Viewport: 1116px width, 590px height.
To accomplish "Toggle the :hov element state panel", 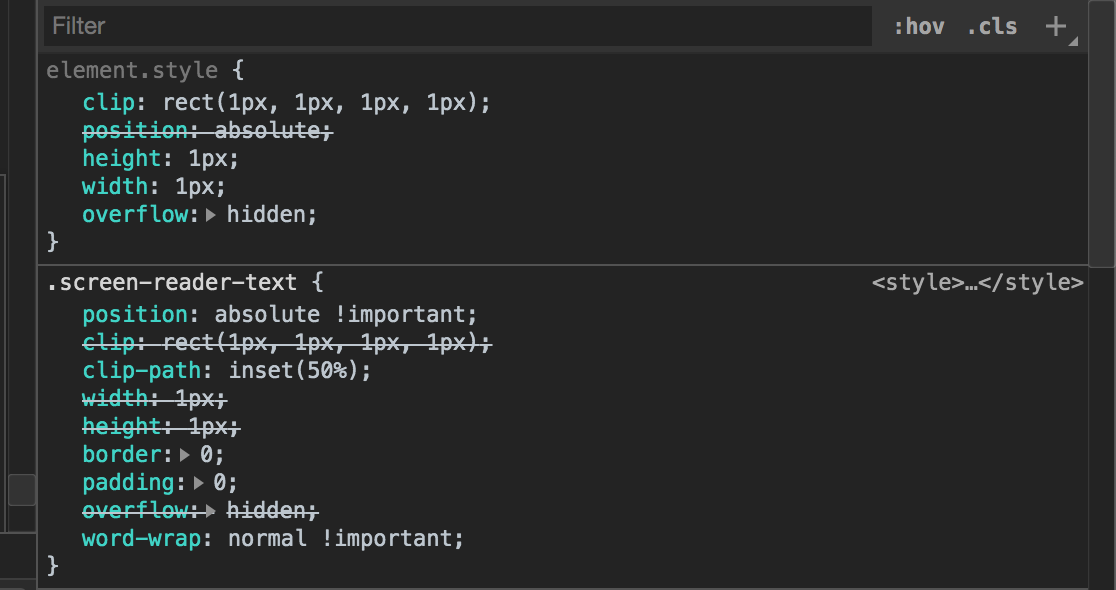I will pos(919,27).
